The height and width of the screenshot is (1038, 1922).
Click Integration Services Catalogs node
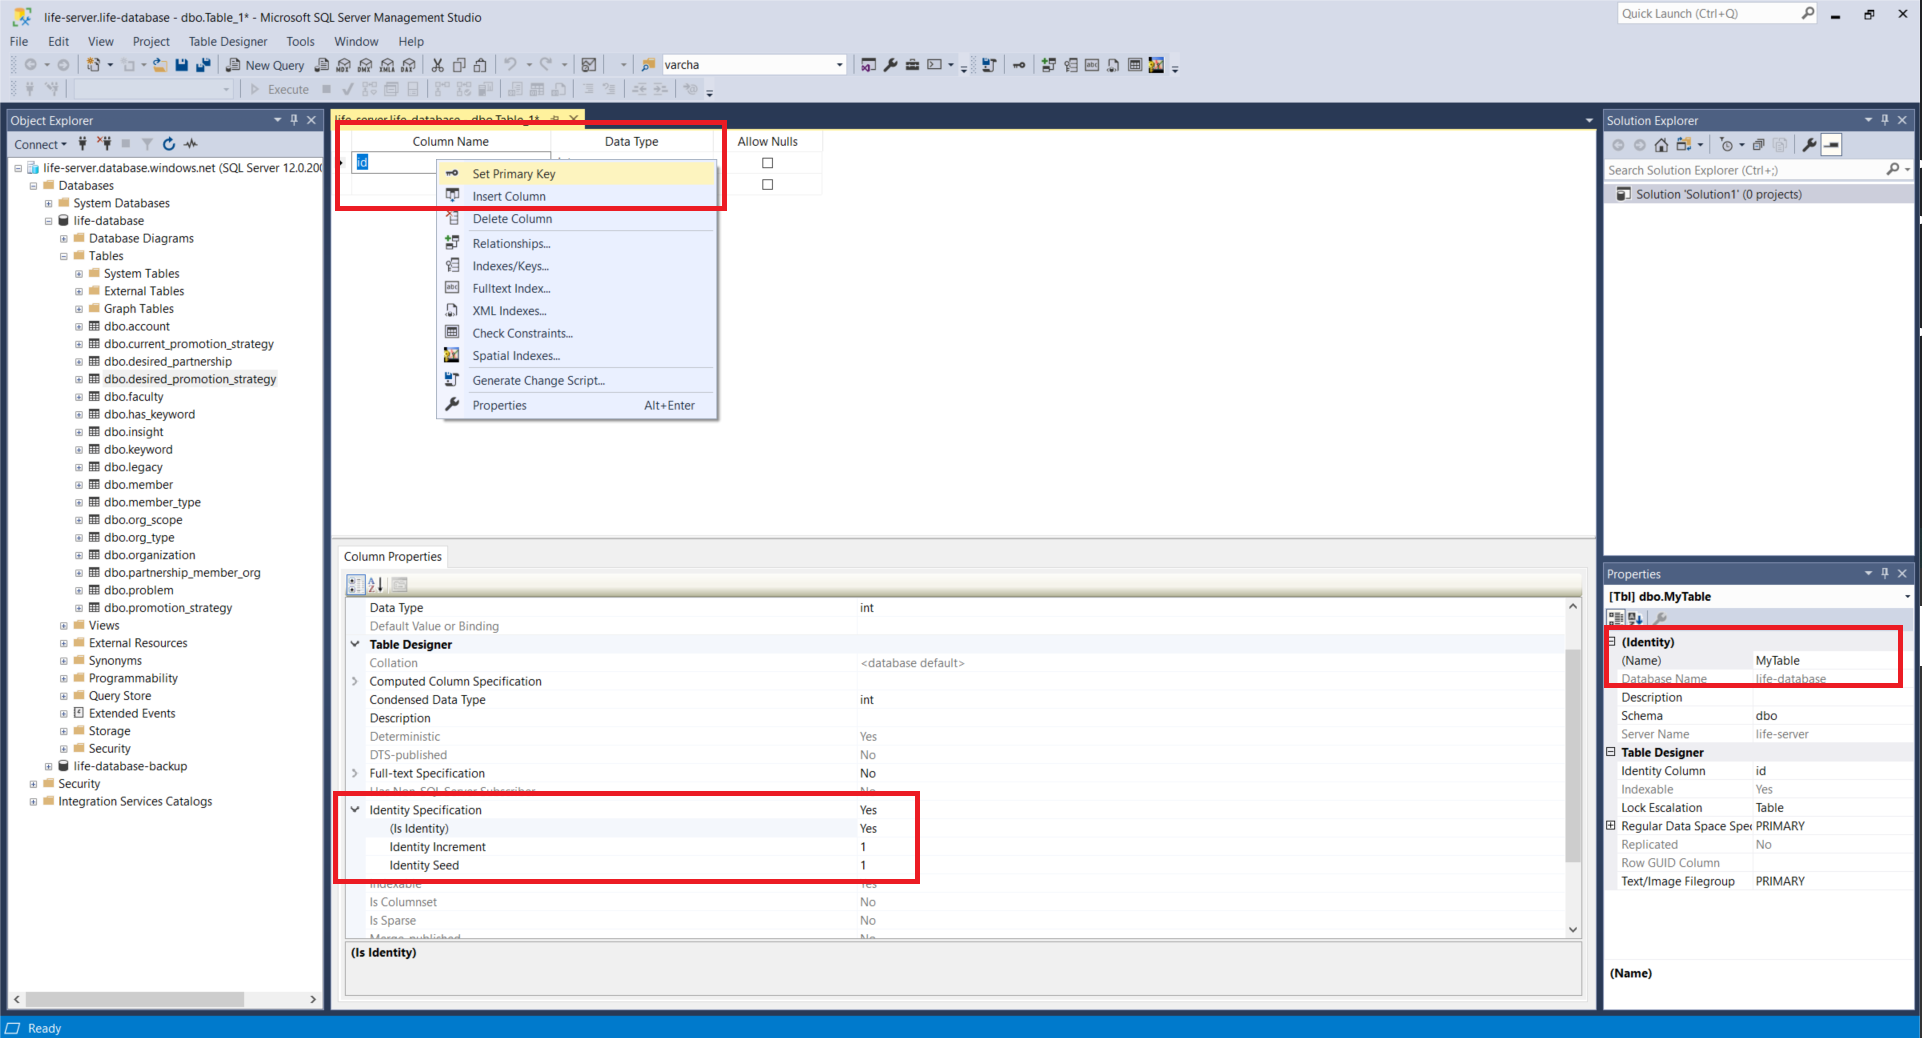(135, 801)
